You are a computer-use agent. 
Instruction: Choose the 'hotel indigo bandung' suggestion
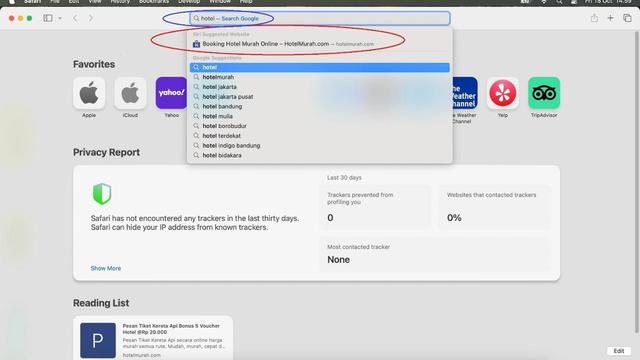320,146
